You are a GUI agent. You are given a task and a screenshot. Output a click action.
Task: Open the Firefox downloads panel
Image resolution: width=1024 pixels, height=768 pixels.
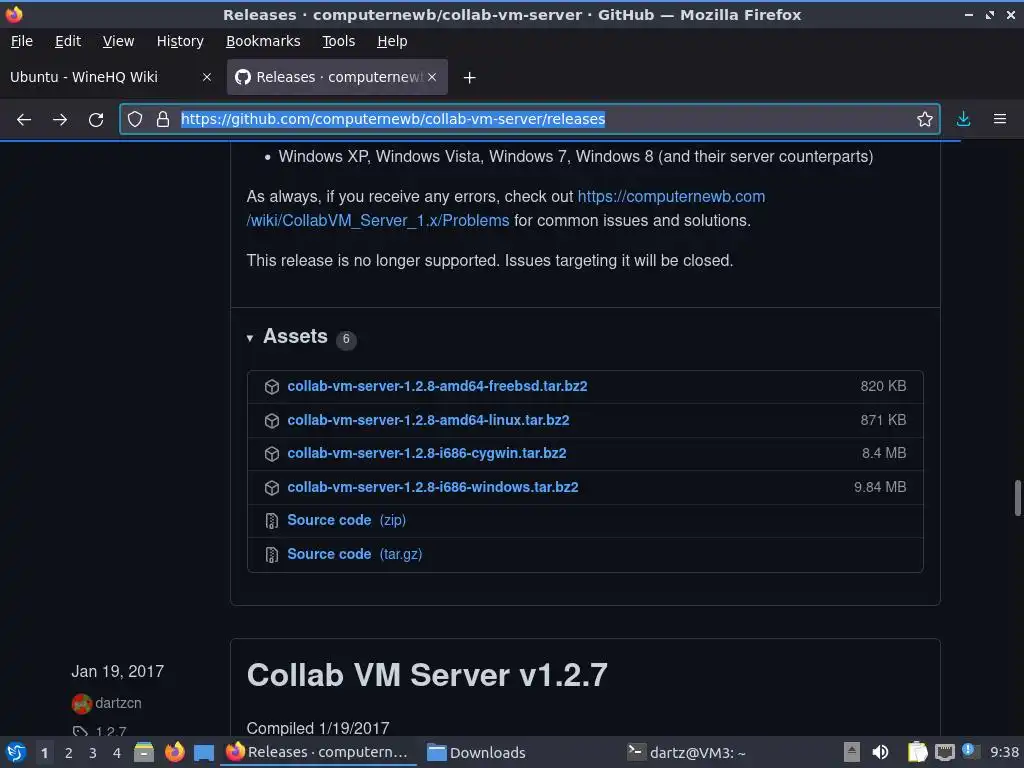[963, 119]
